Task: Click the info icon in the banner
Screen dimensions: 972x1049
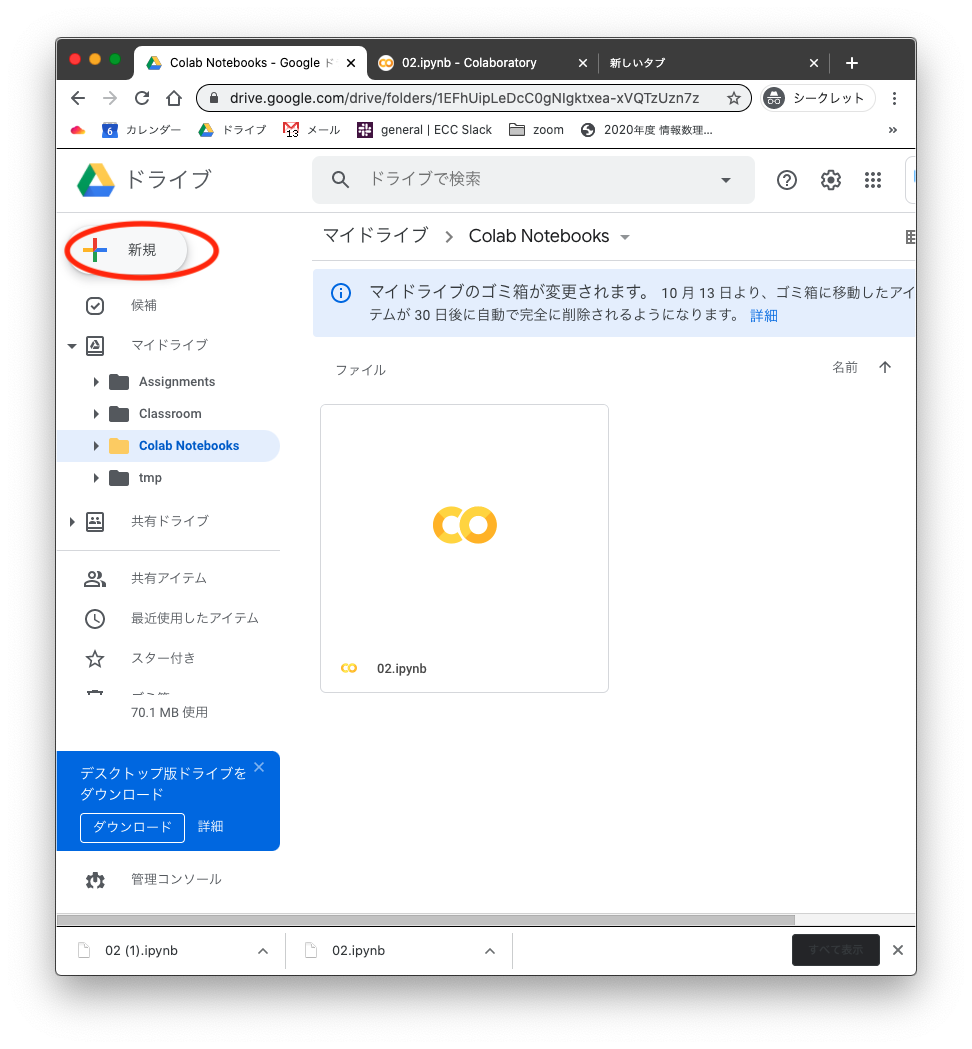Action: [341, 293]
